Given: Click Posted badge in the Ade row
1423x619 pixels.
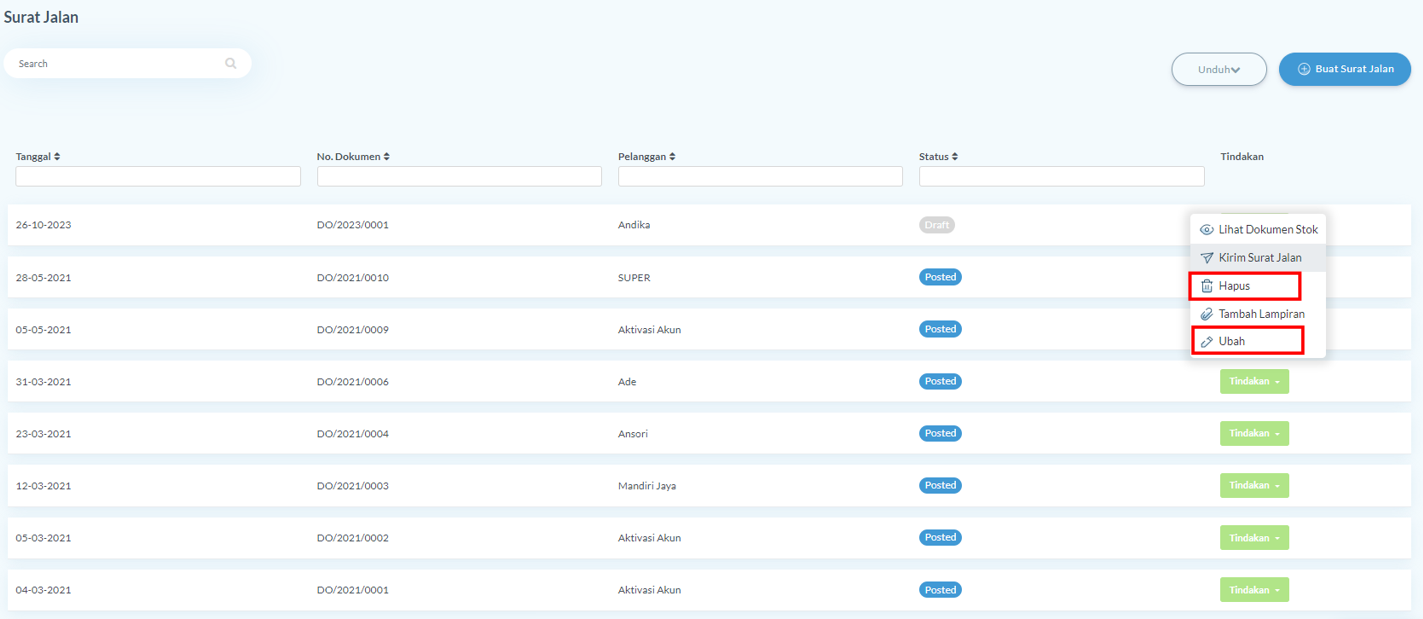Looking at the screenshot, I should 940,381.
